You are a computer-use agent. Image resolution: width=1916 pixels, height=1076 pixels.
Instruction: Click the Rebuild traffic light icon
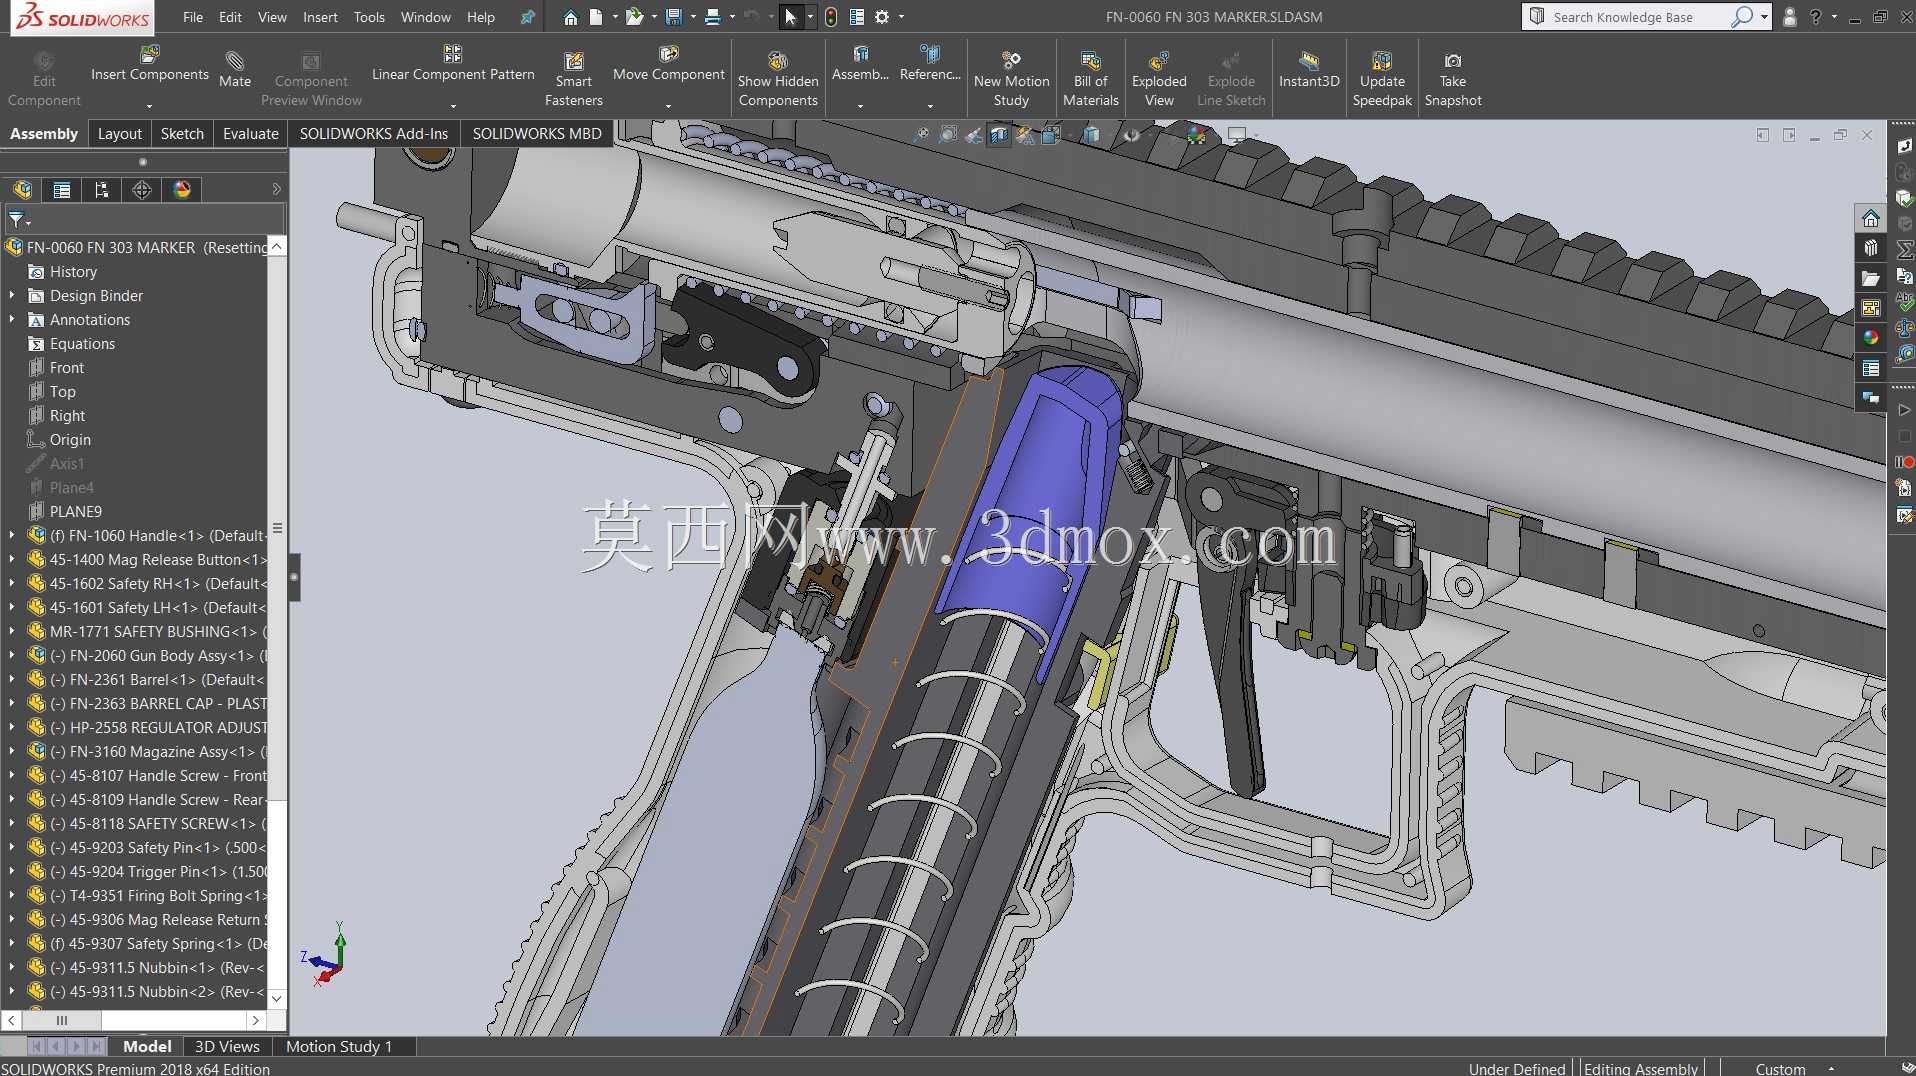(830, 17)
